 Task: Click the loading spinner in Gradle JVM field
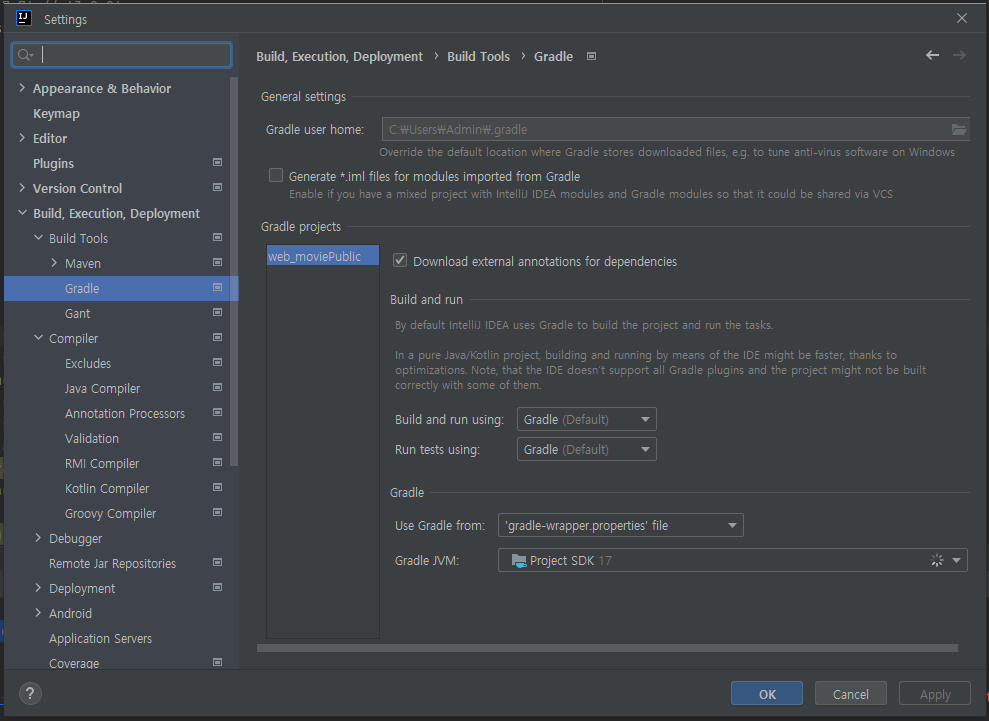(x=937, y=560)
